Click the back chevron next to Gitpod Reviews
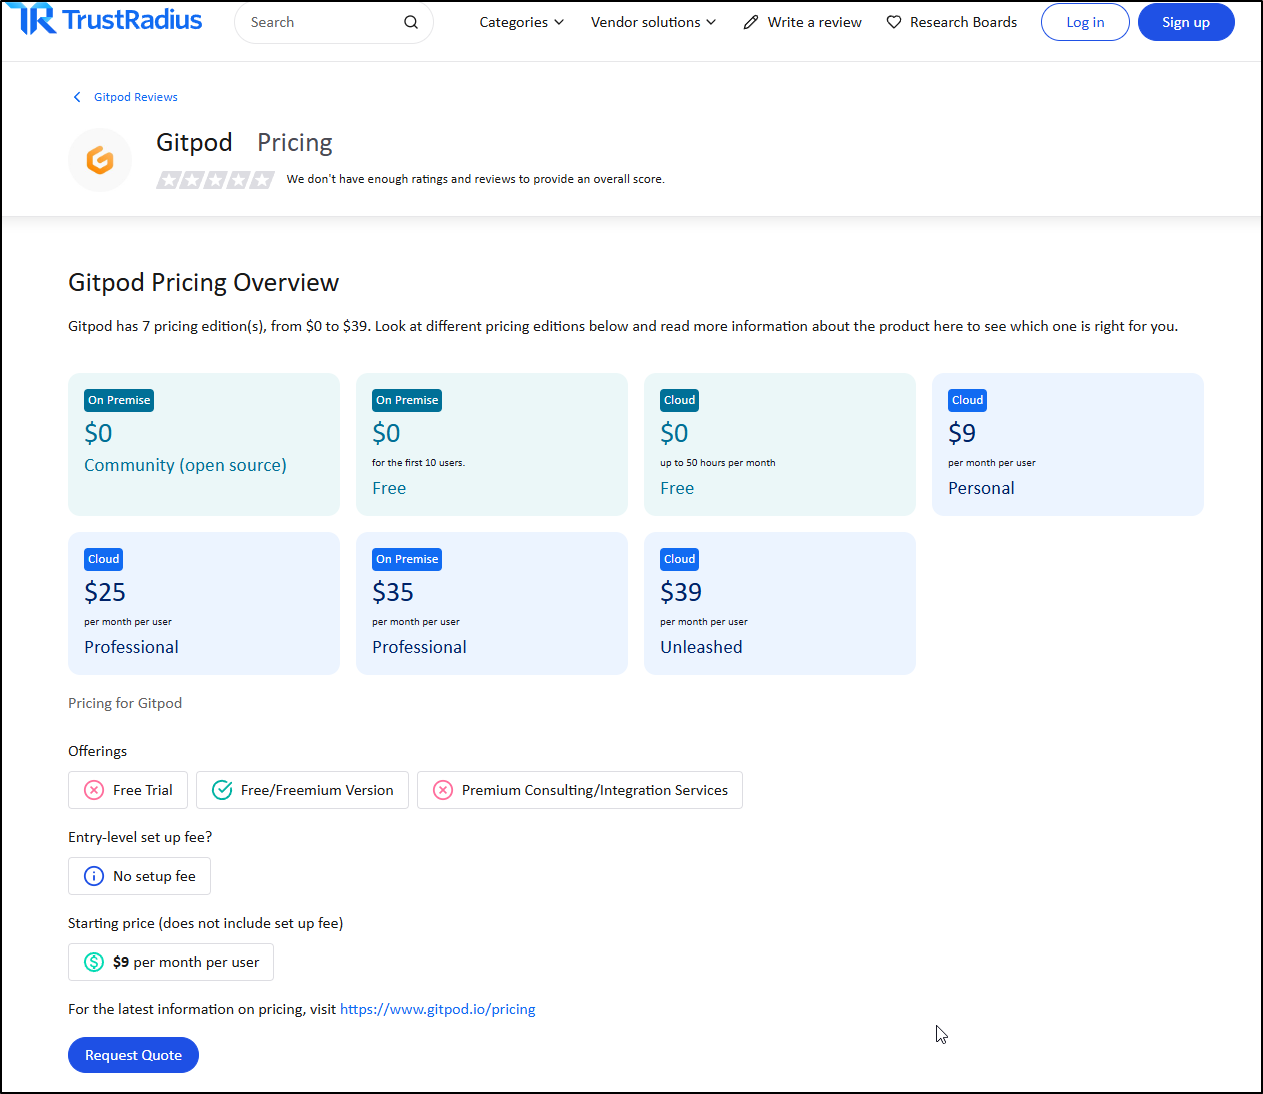 [x=77, y=97]
